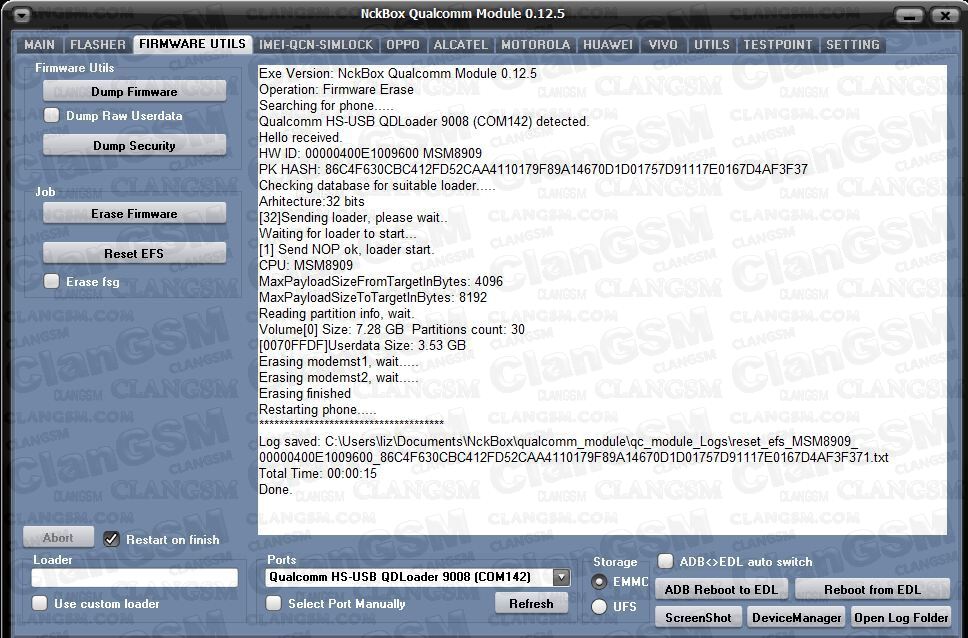Open Log Folder
The height and width of the screenshot is (638, 968).
coord(901,618)
